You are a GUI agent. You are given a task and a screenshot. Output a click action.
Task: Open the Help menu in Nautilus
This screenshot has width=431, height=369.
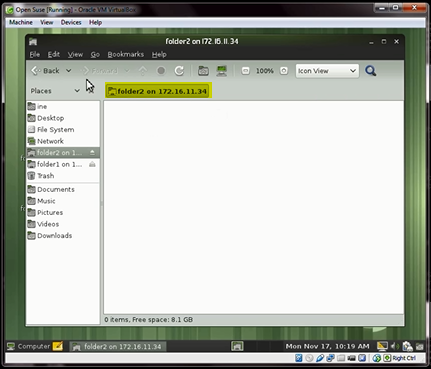(159, 54)
